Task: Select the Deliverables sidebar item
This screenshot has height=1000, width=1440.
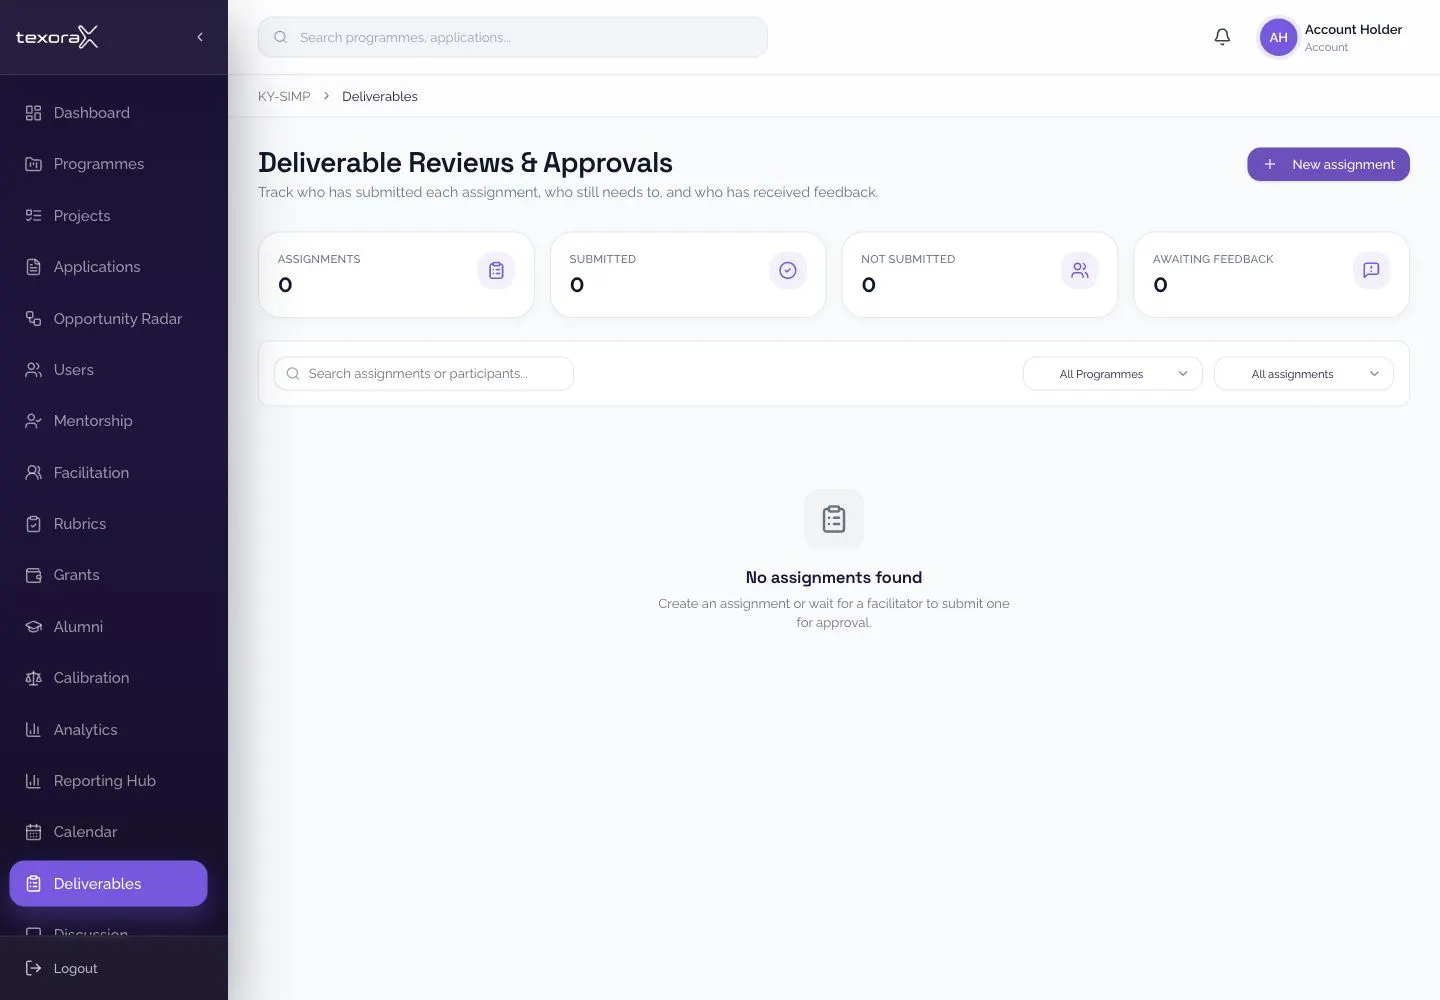Action: pyautogui.click(x=108, y=884)
